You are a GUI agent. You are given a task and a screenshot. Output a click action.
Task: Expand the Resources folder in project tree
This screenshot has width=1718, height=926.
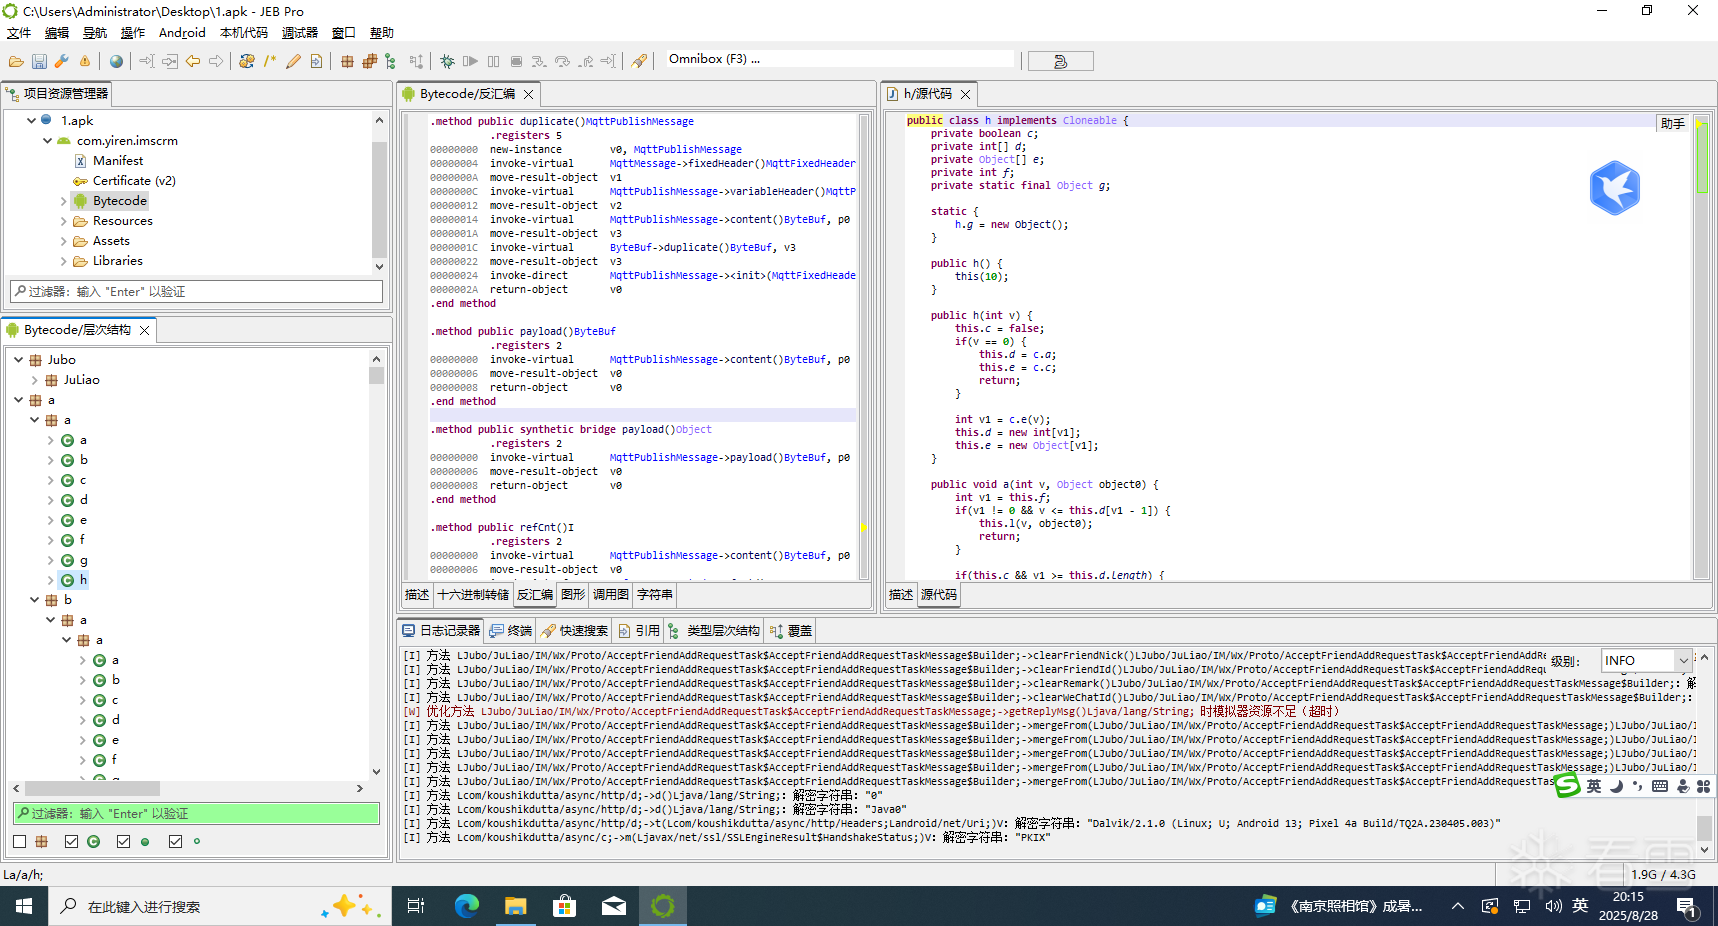(x=64, y=221)
